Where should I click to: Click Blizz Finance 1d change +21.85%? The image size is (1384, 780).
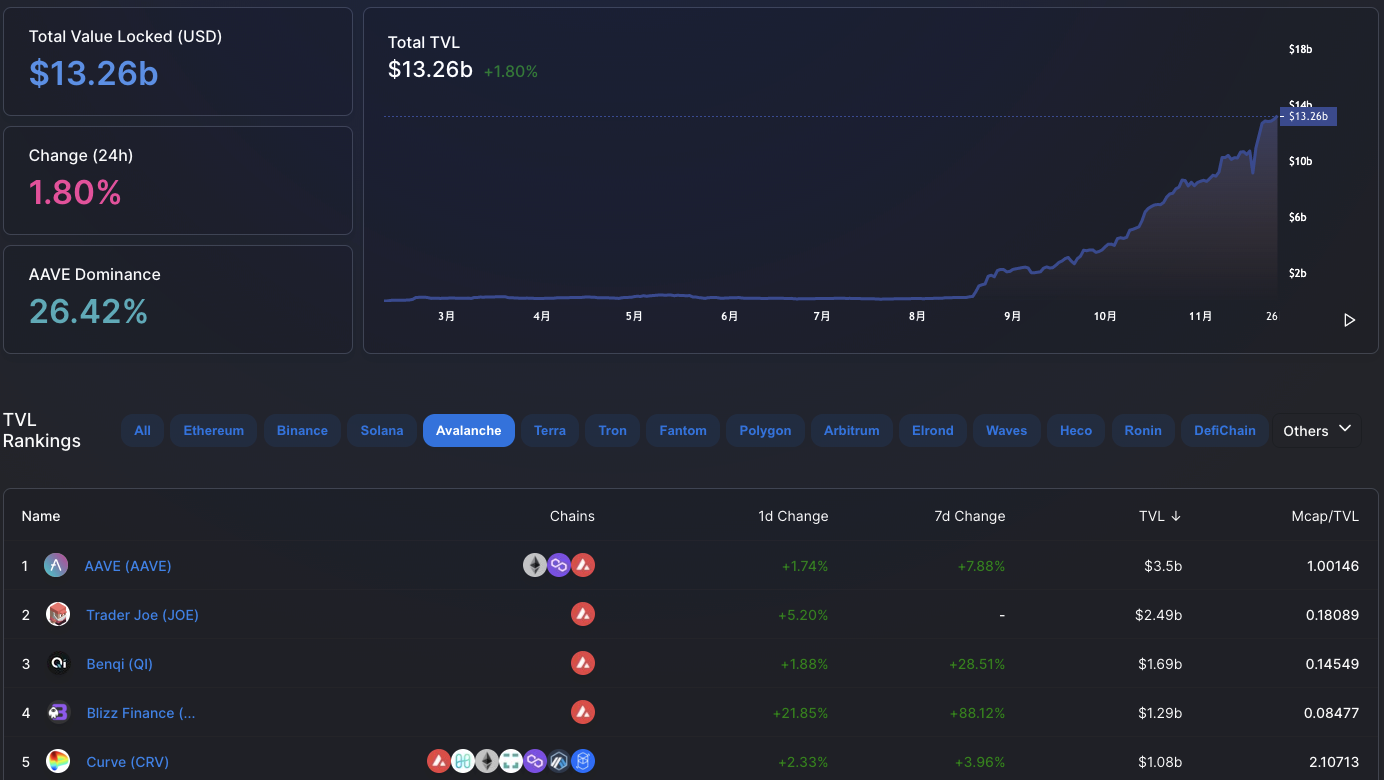800,713
